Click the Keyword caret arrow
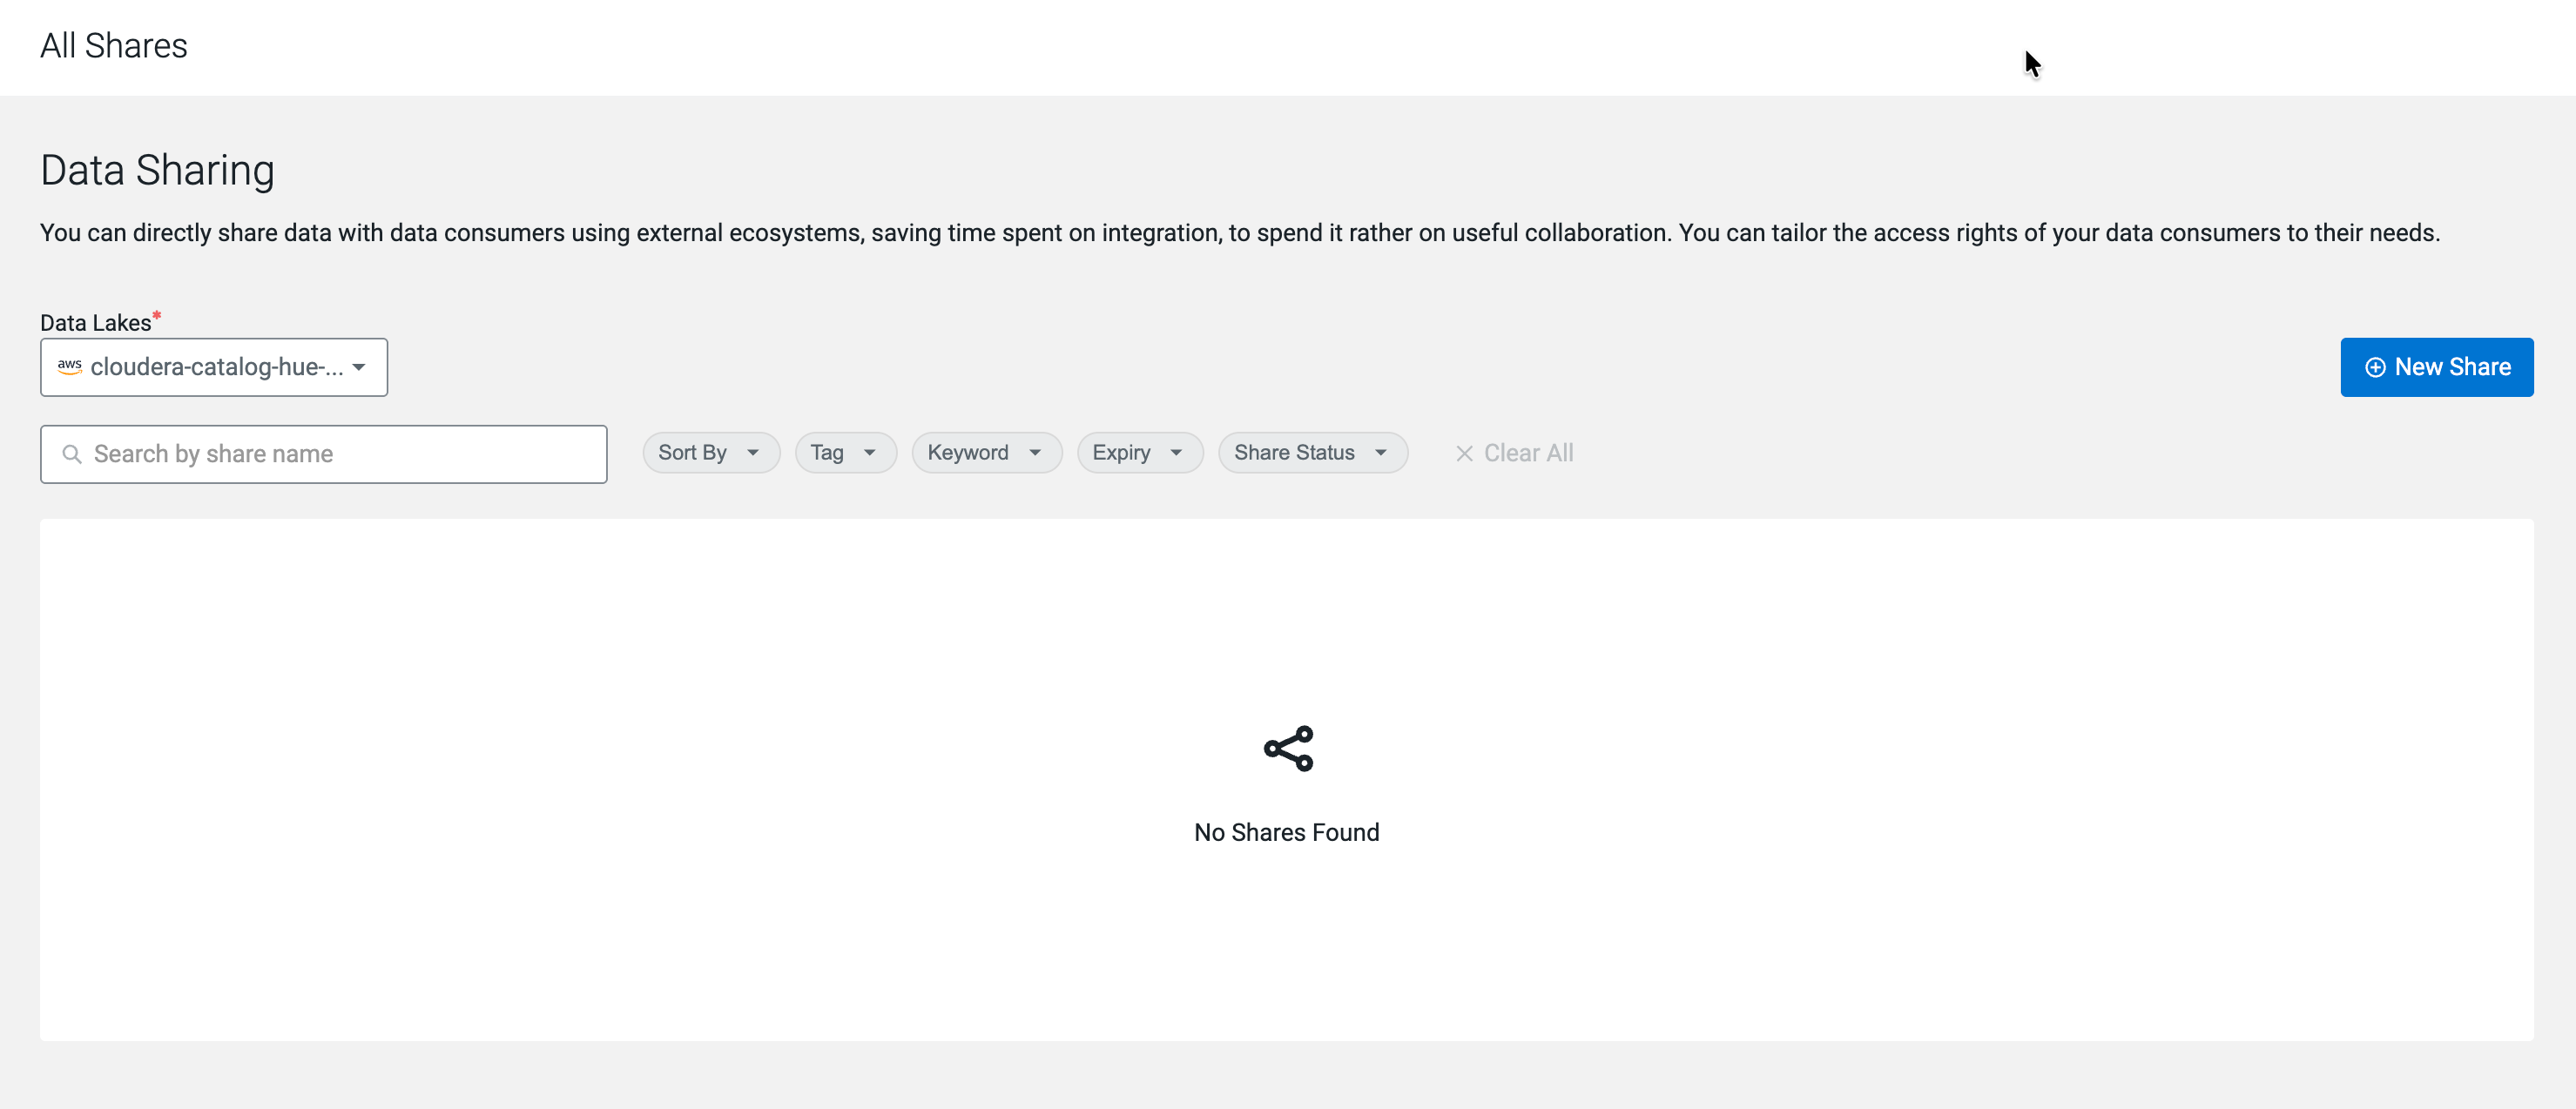Viewport: 2576px width, 1109px height. (x=1035, y=453)
